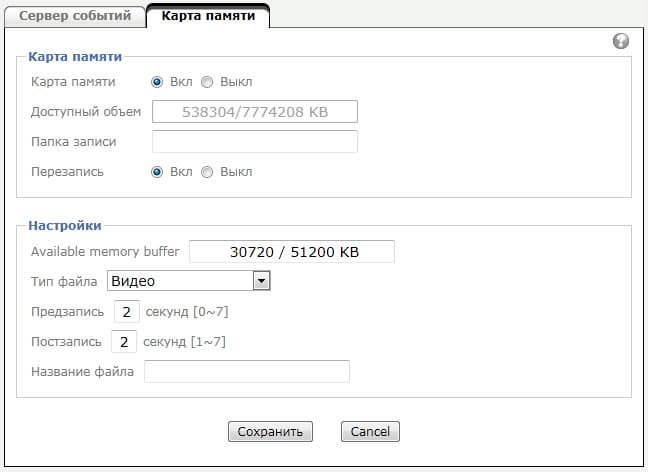The image size is (648, 472).
Task: Click the Предзапись label
Action: coord(67,312)
